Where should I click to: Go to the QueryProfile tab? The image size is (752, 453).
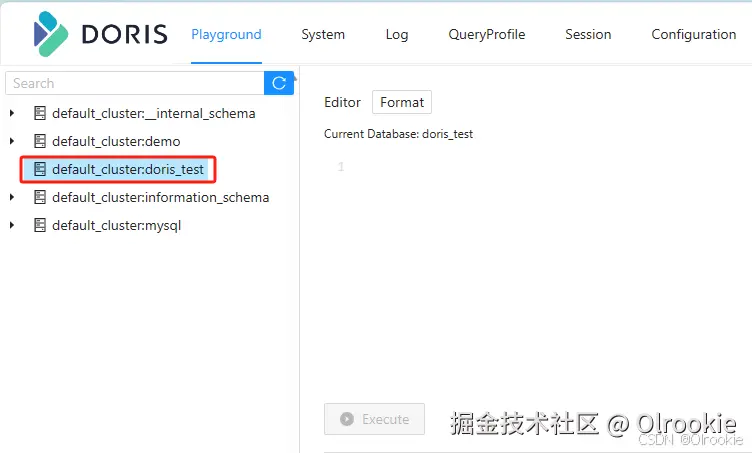pos(487,35)
